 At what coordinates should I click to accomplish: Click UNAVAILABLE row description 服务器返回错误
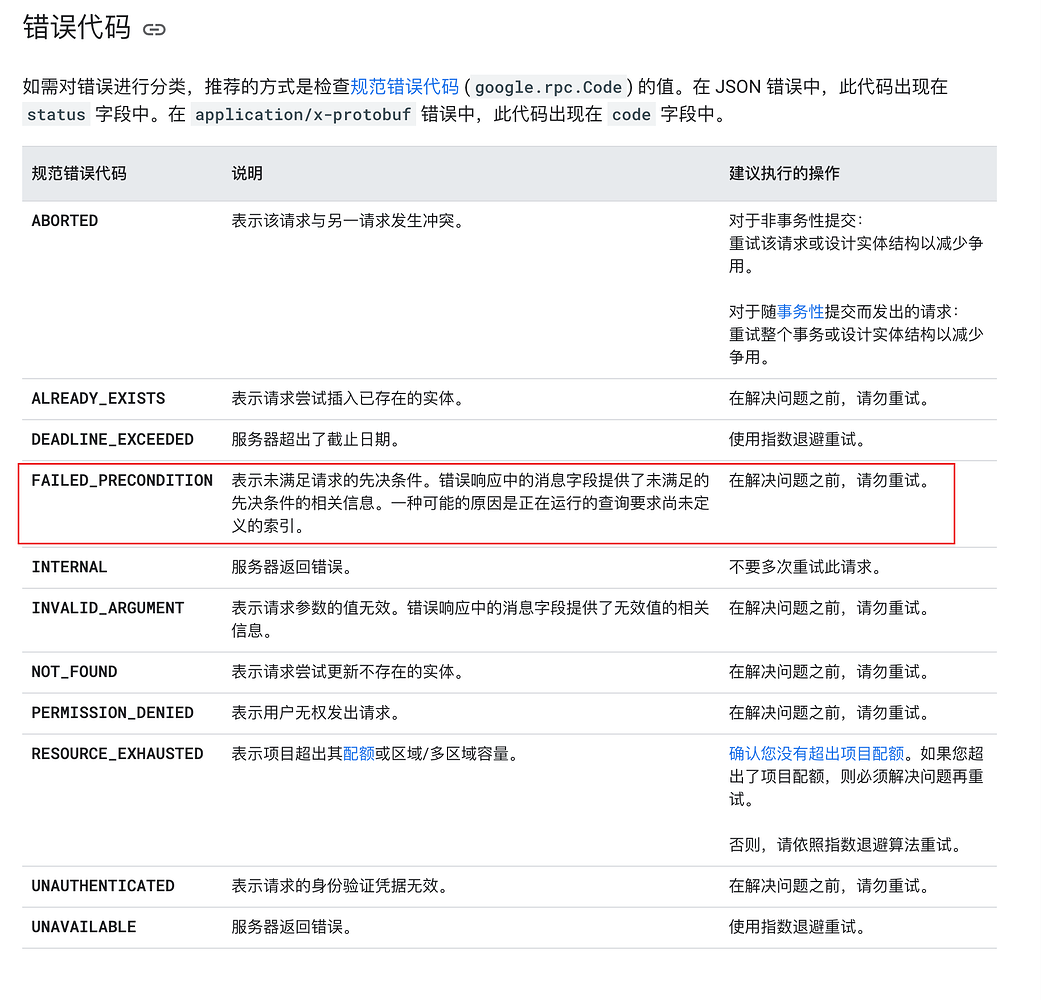click(x=292, y=927)
